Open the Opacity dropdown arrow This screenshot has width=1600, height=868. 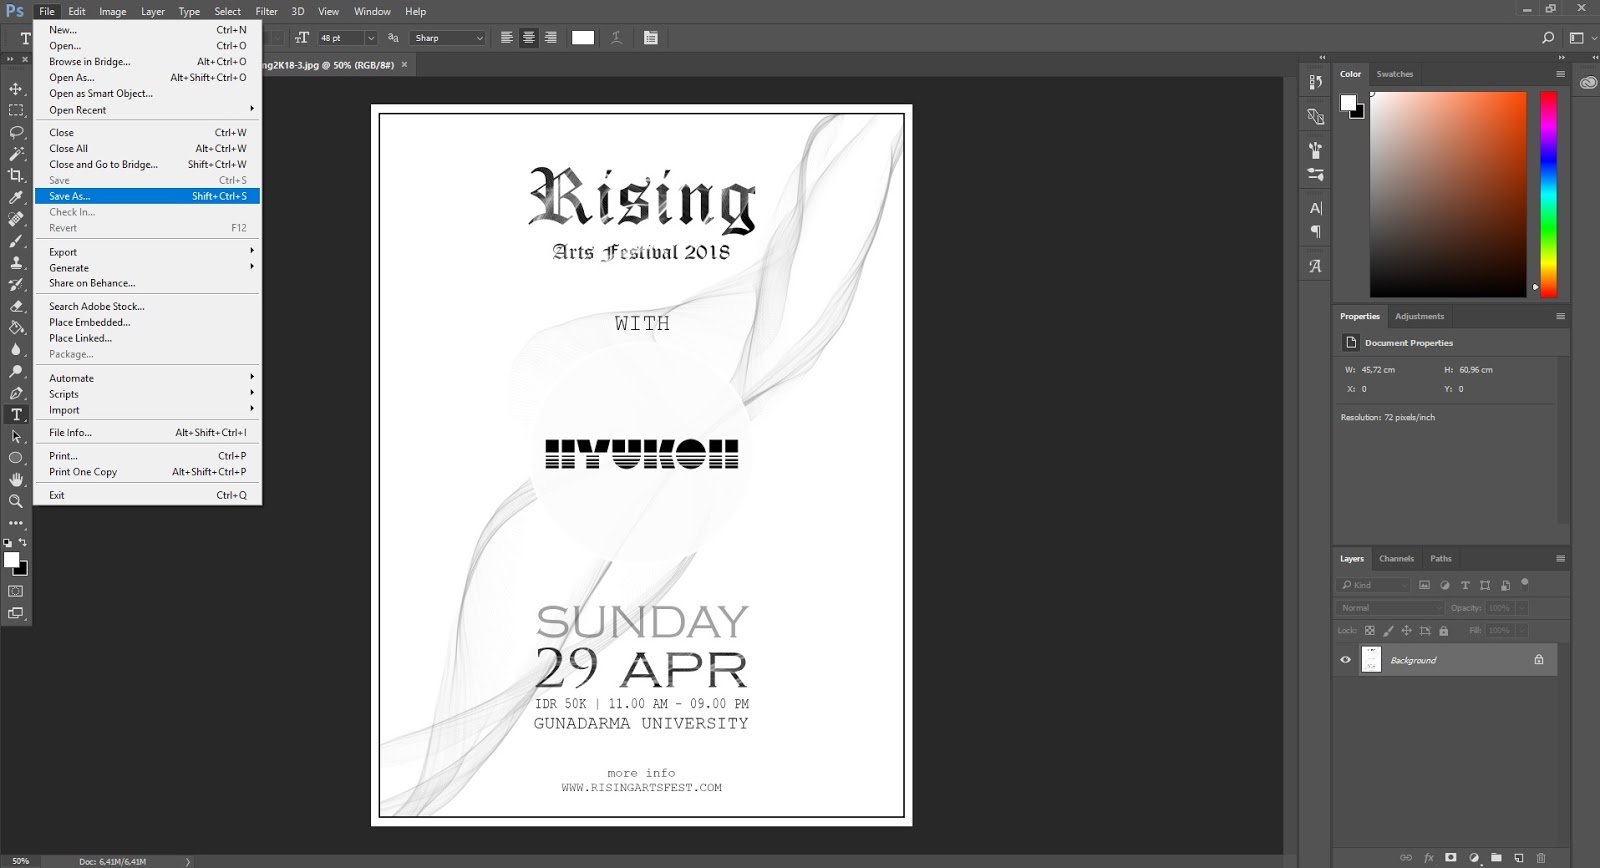coord(1522,608)
